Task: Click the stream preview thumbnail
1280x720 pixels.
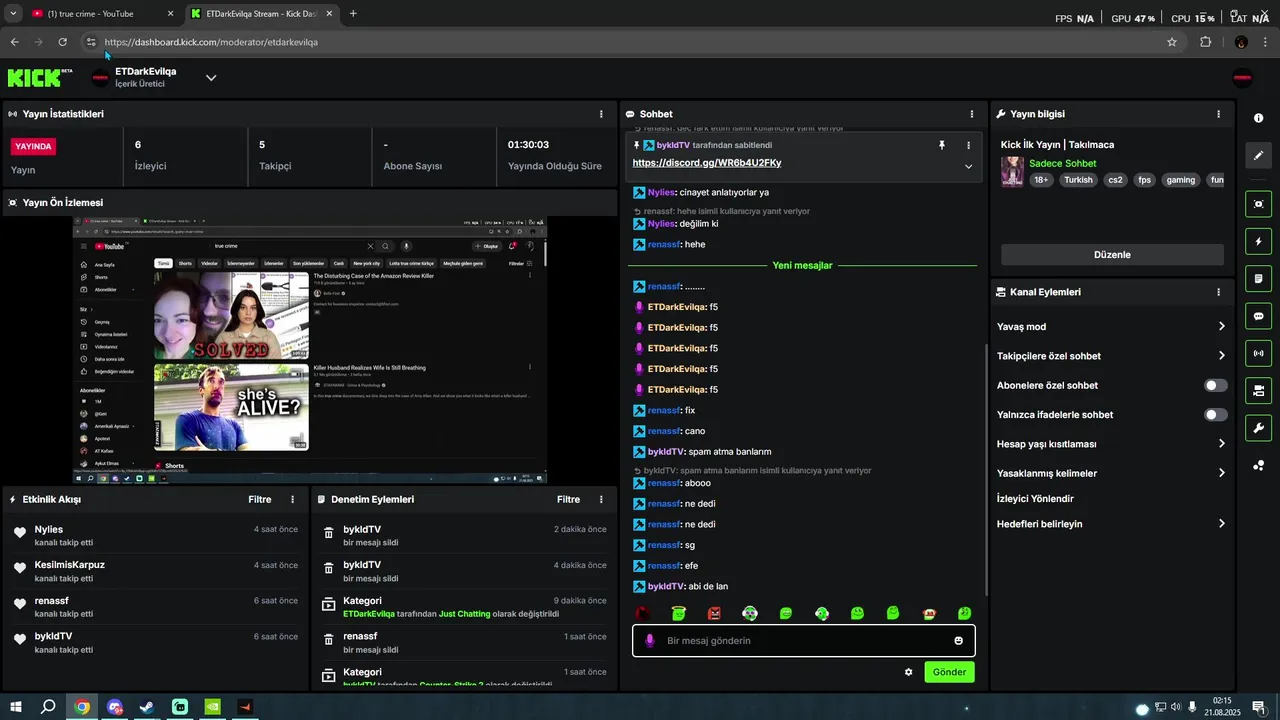Action: (x=309, y=349)
